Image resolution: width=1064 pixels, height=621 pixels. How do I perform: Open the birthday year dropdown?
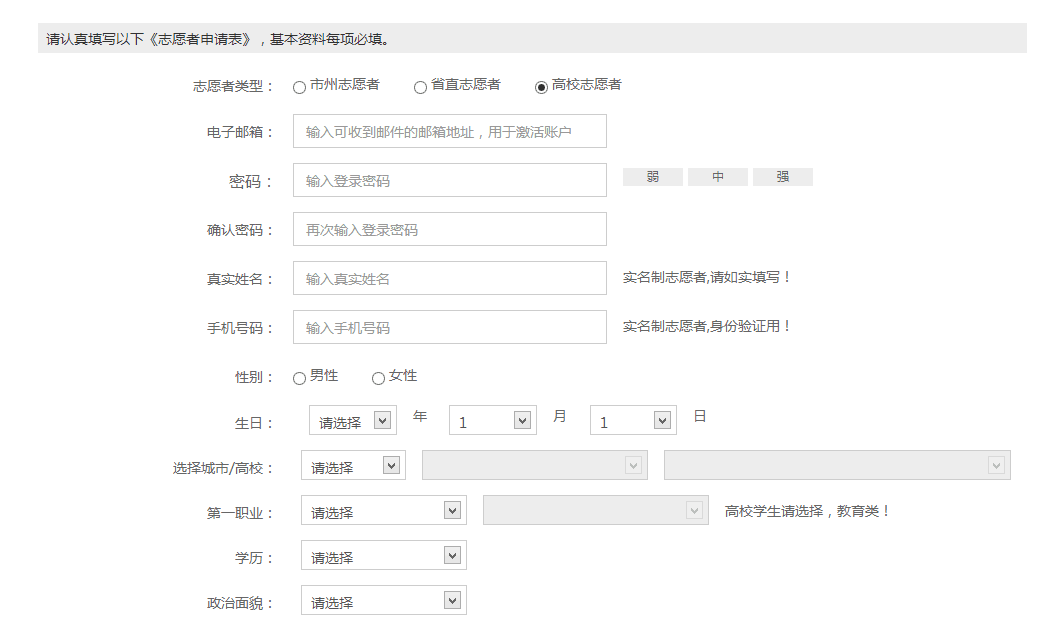point(352,421)
